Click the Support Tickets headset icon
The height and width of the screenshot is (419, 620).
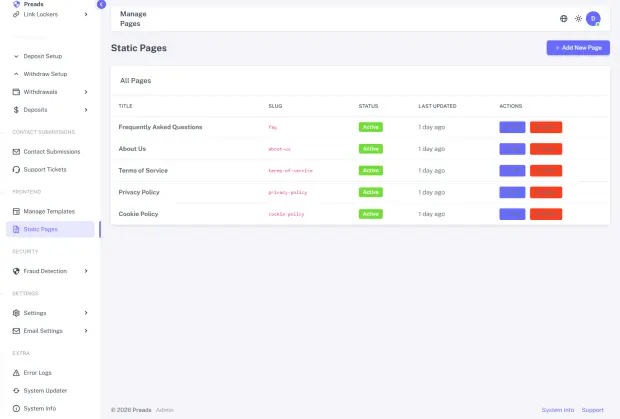click(16, 170)
